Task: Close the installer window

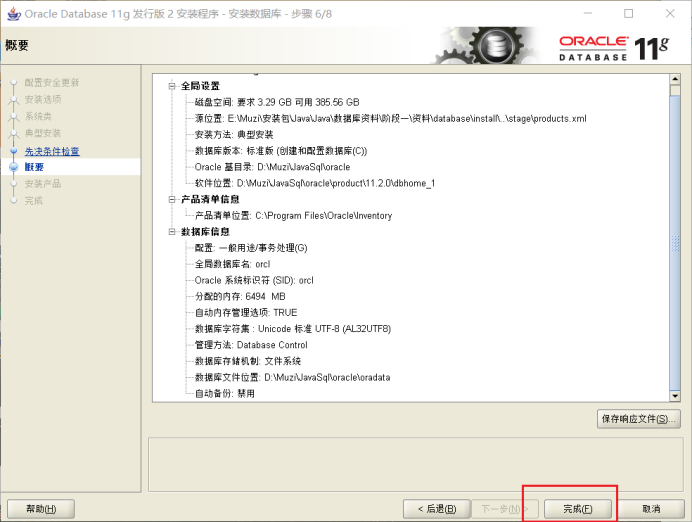Action: [x=670, y=14]
